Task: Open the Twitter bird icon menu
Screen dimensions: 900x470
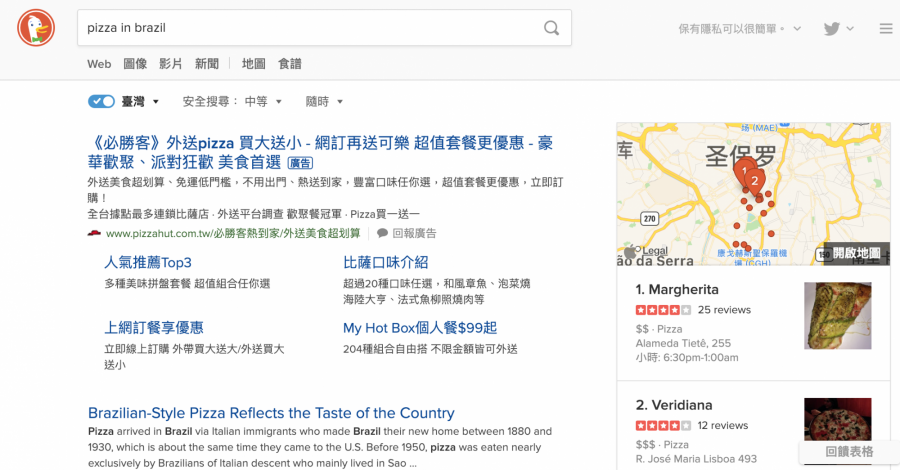Action: 832,29
